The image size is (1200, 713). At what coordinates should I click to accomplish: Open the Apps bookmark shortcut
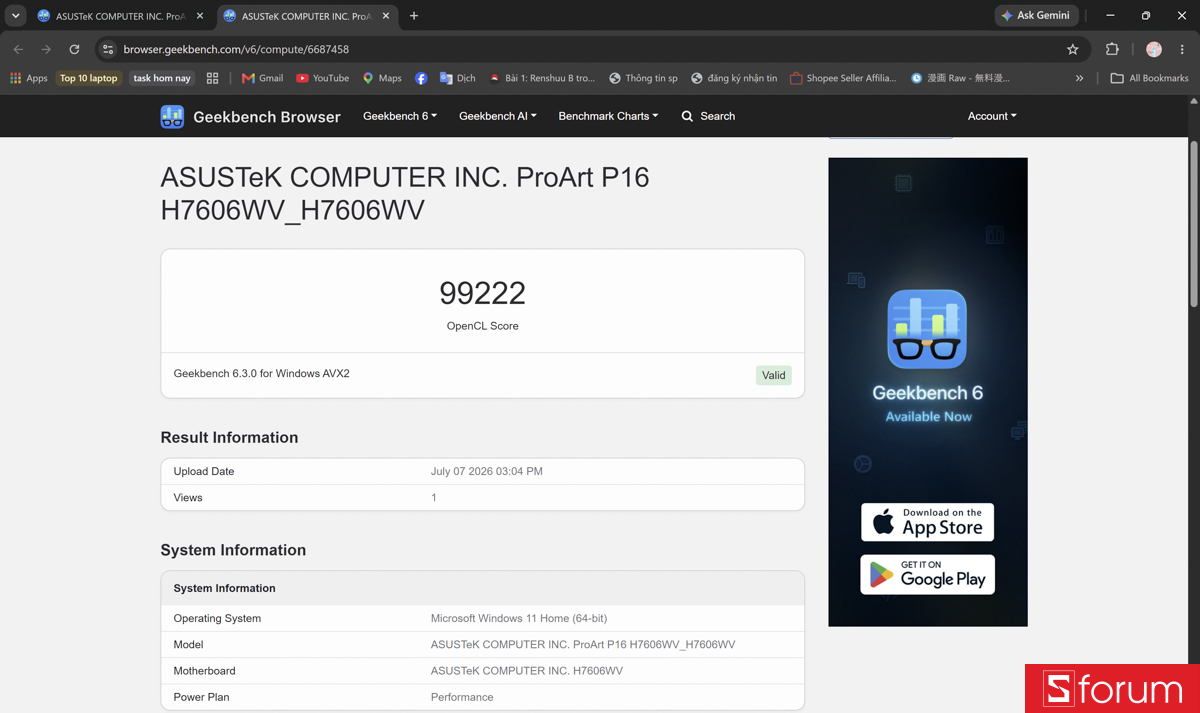click(x=29, y=78)
